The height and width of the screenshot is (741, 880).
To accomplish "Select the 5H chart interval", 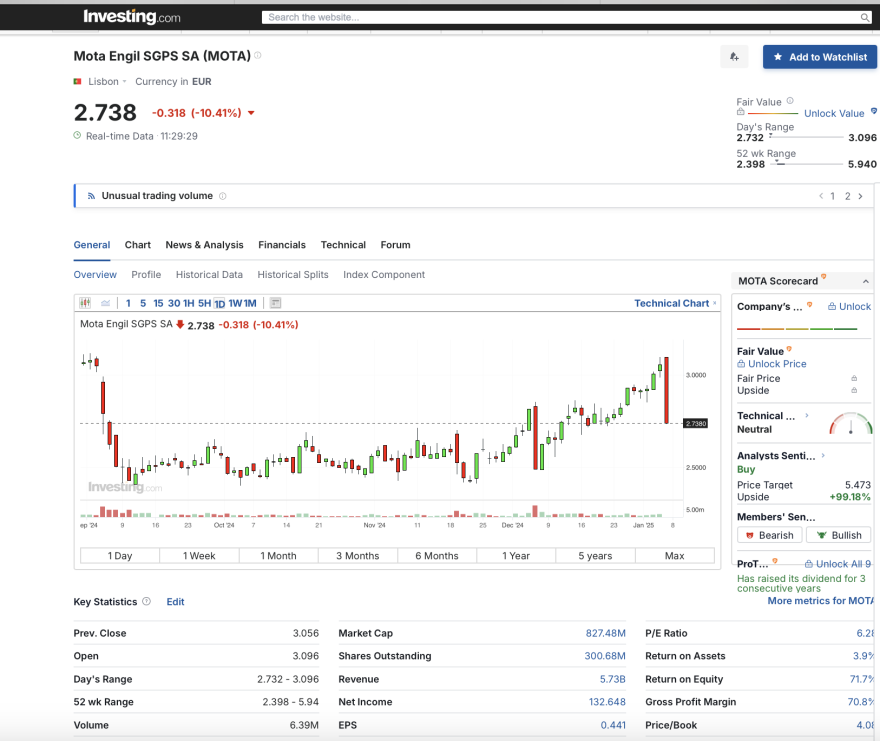I will click(x=204, y=303).
